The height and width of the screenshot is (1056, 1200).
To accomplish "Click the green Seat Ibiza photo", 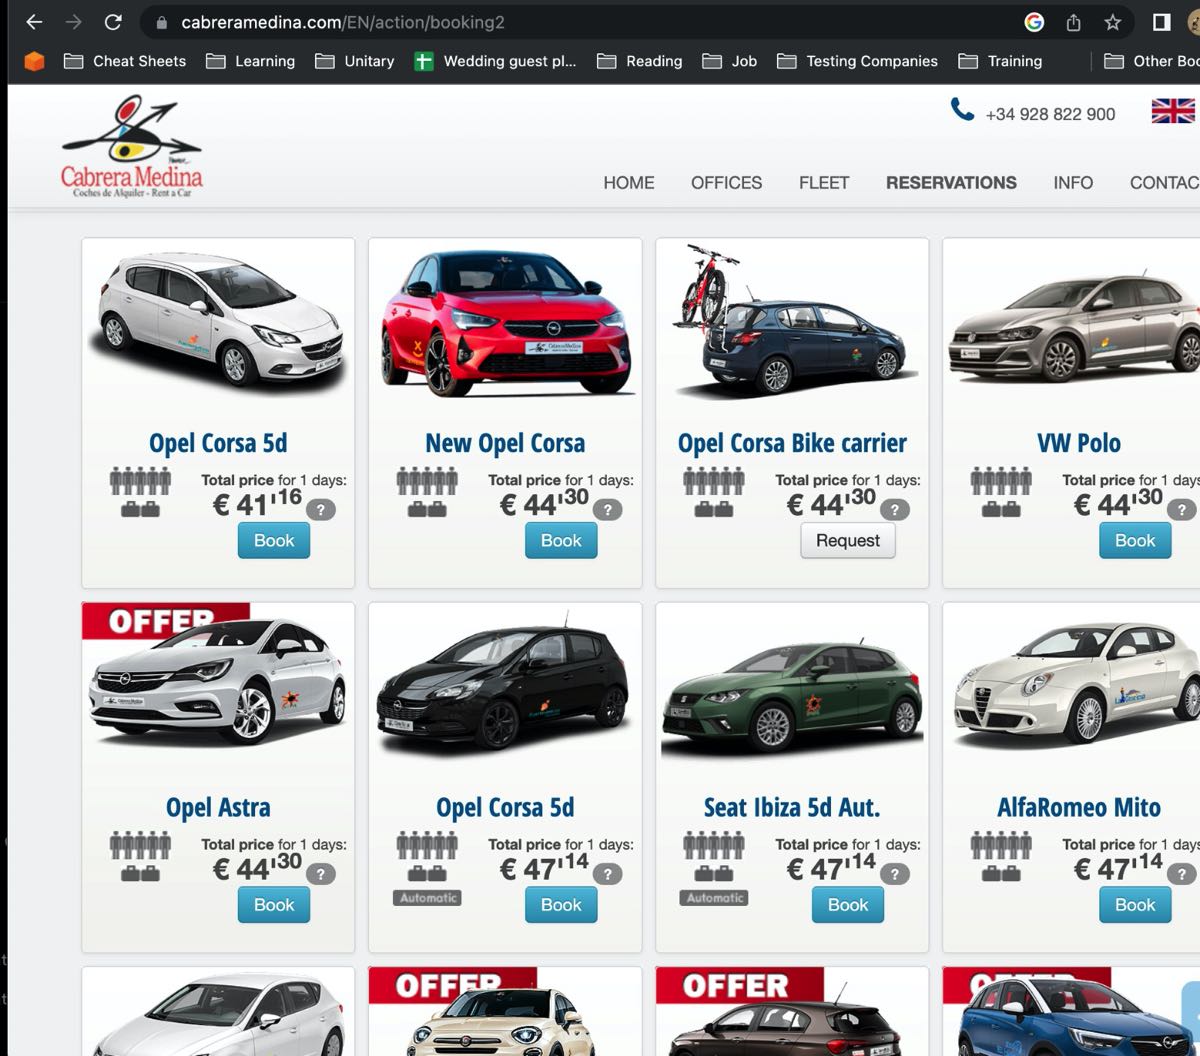I will (792, 696).
